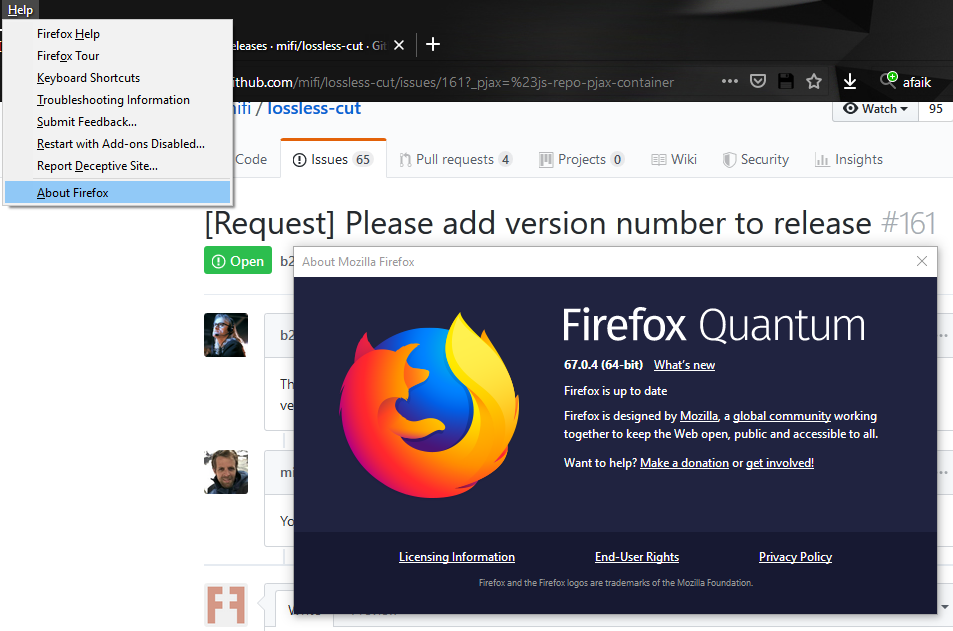Image resolution: width=953 pixels, height=631 pixels.
Task: Click the Pull requests icon
Action: 404,158
